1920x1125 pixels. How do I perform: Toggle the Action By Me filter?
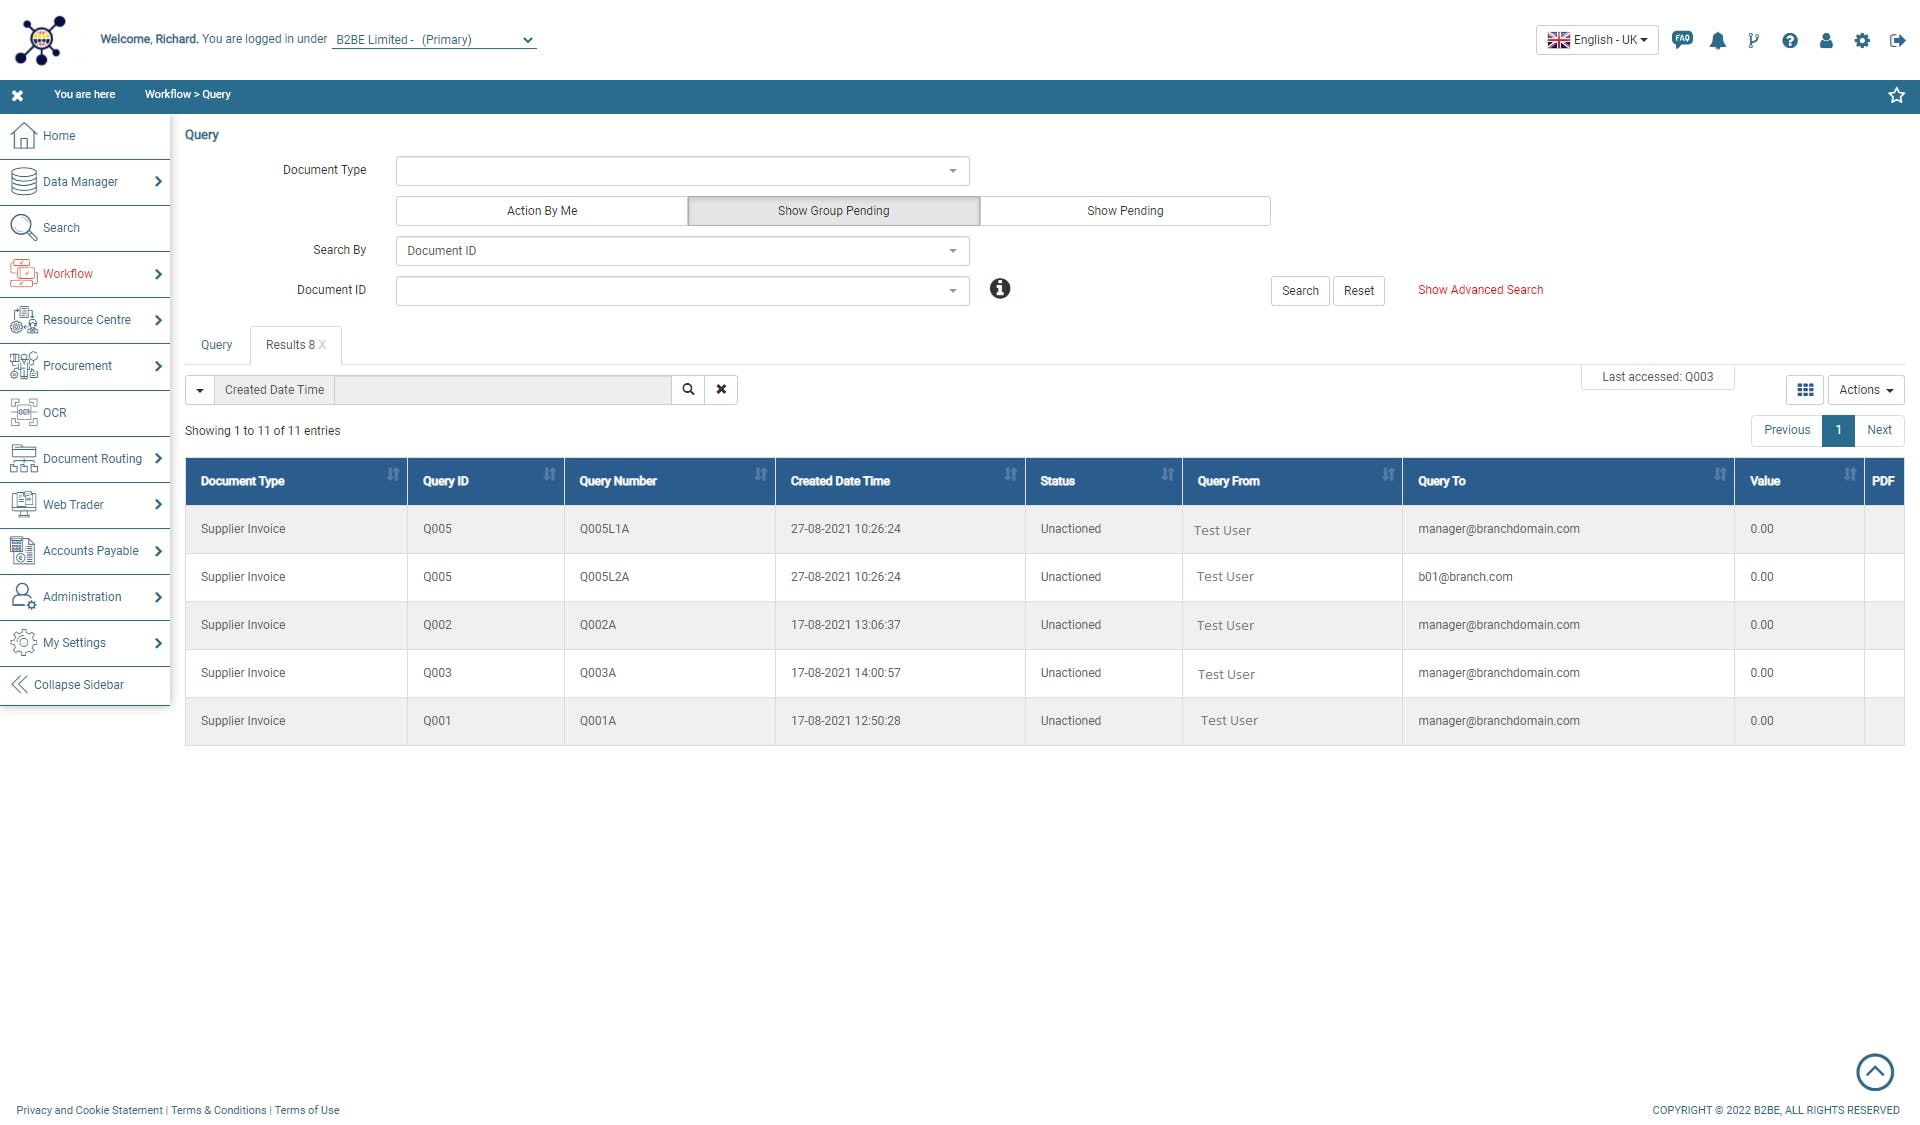[x=542, y=211]
